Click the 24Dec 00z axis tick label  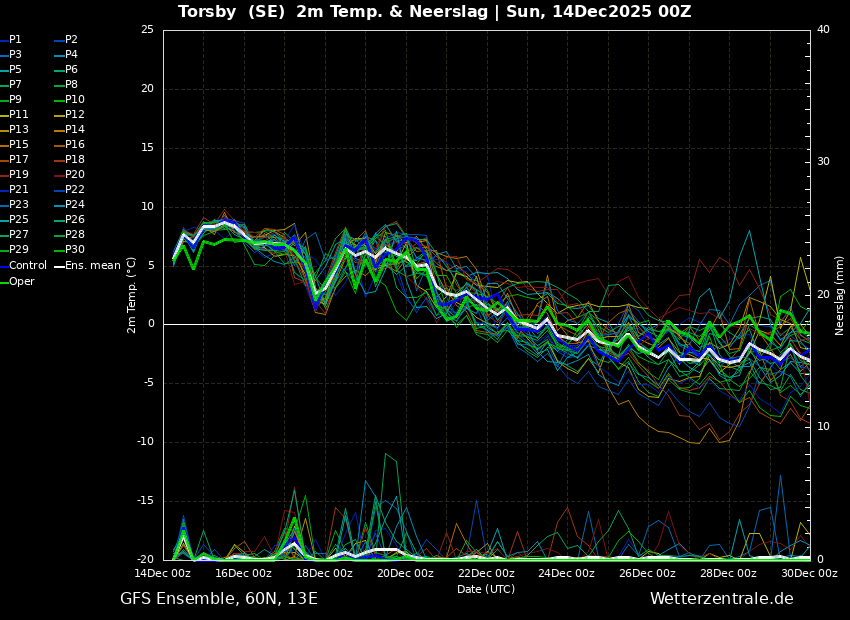tap(567, 573)
